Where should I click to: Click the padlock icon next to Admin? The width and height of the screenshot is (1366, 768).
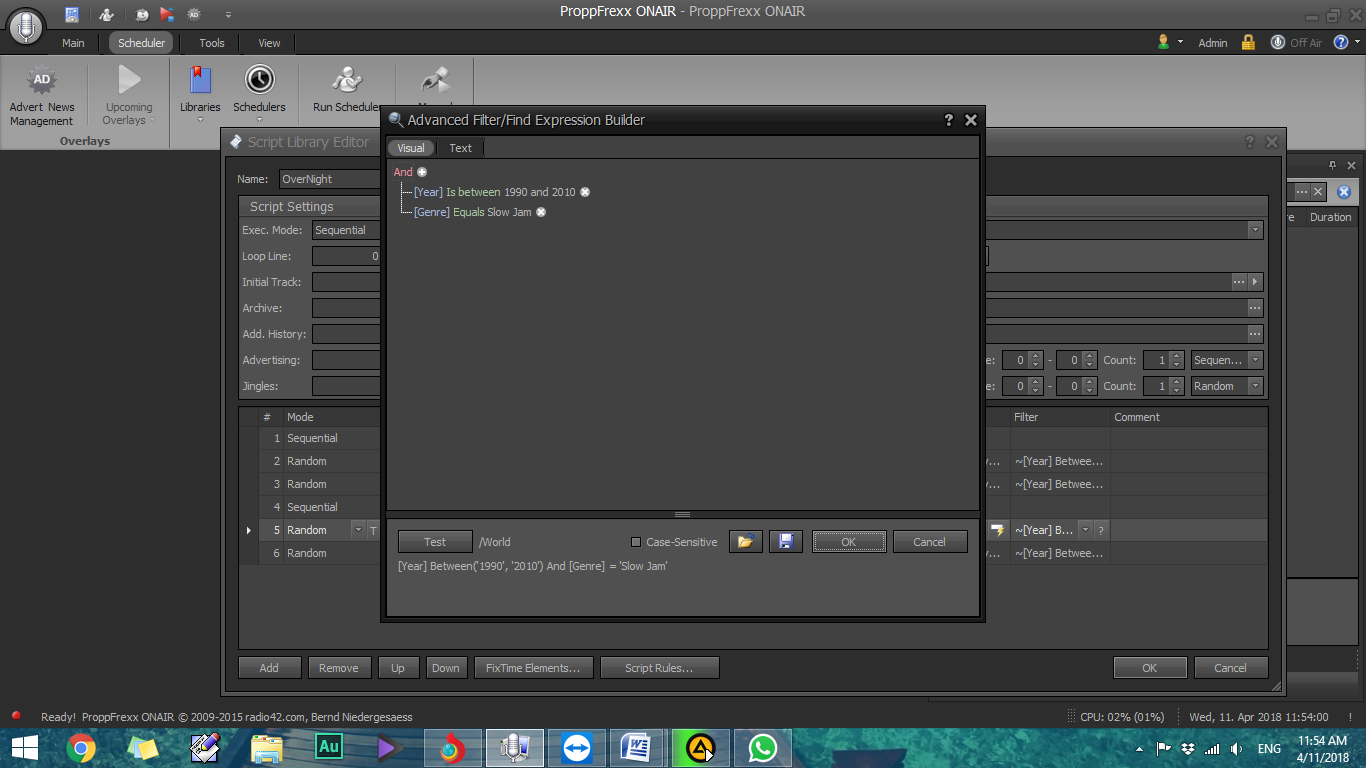coord(1248,43)
